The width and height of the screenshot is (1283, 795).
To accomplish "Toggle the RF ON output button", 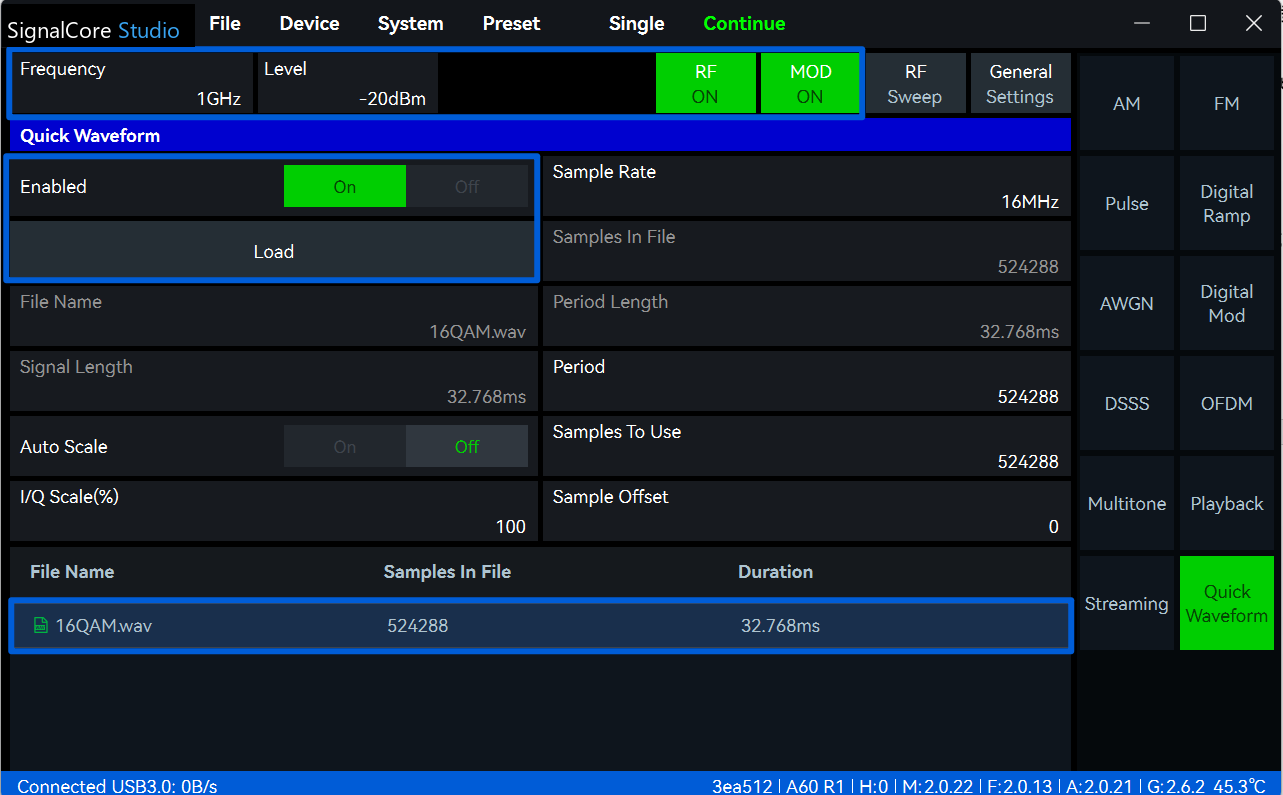I will click(x=706, y=84).
